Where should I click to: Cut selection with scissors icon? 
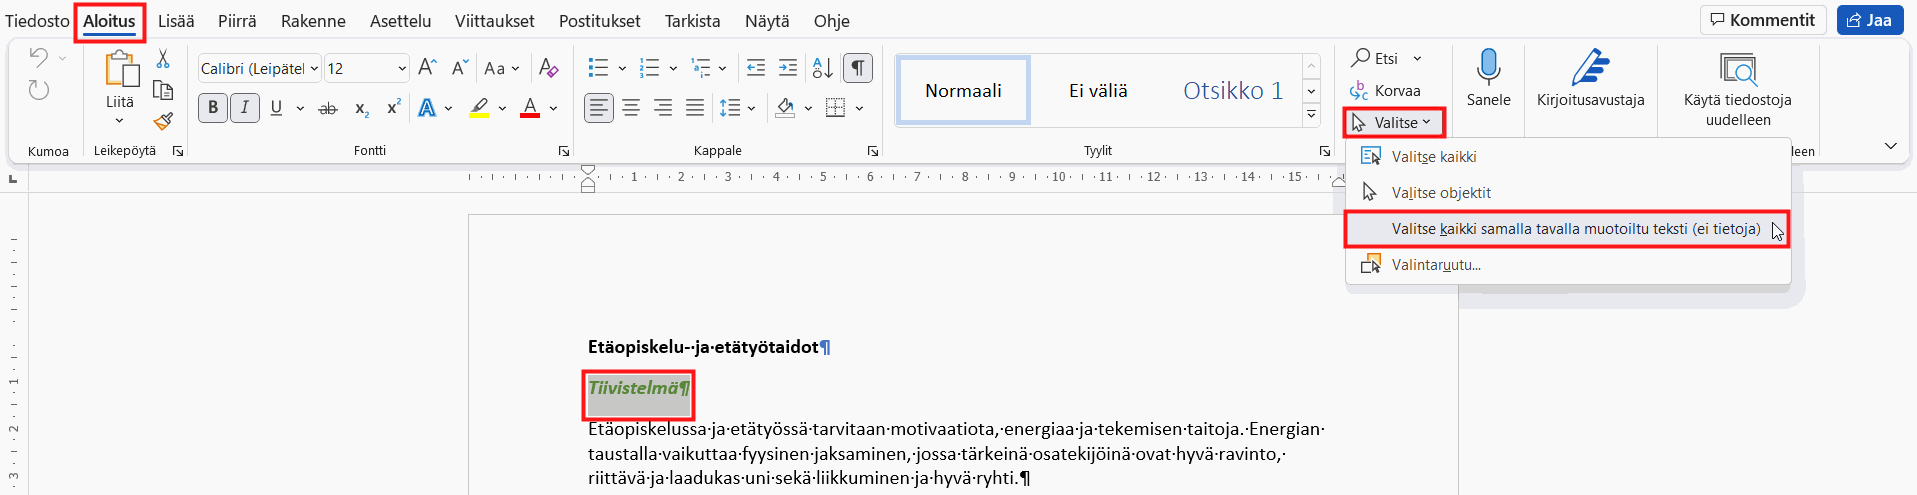coord(163,59)
